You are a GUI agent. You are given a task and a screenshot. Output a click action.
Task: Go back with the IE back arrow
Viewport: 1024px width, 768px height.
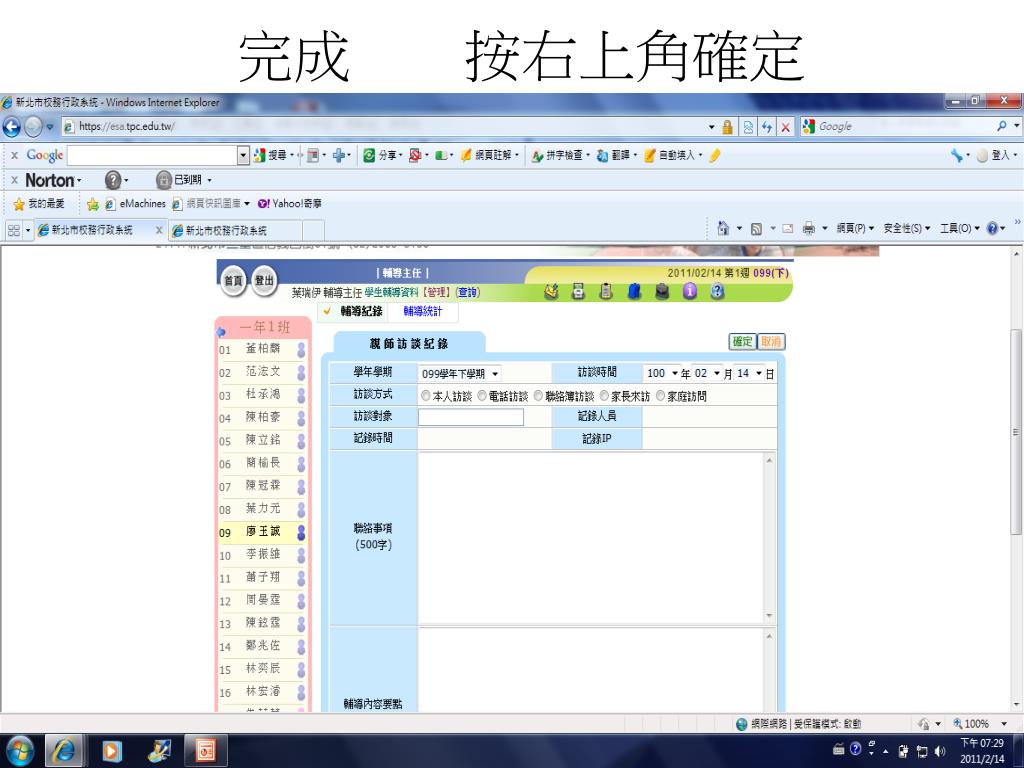(12, 127)
